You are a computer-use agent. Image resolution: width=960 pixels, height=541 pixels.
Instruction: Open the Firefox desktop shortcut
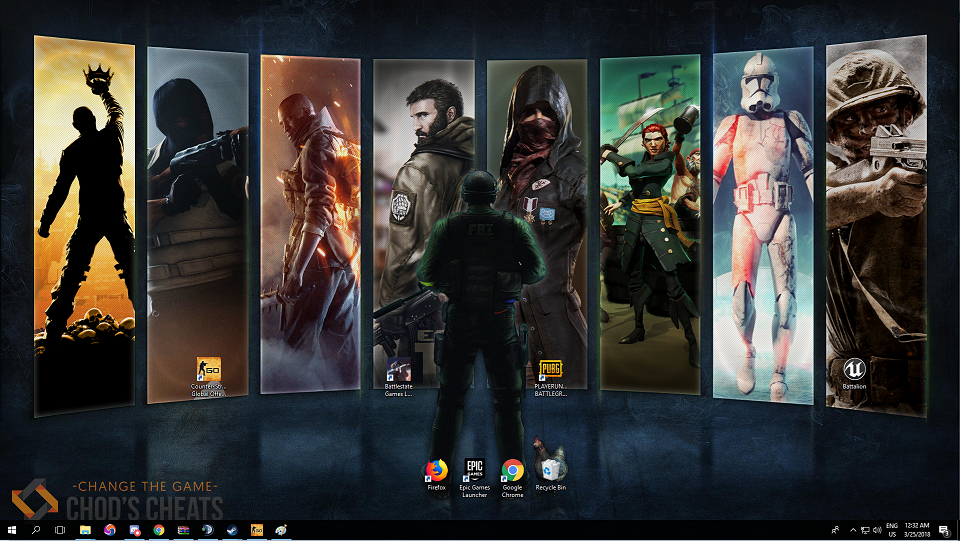[437, 475]
